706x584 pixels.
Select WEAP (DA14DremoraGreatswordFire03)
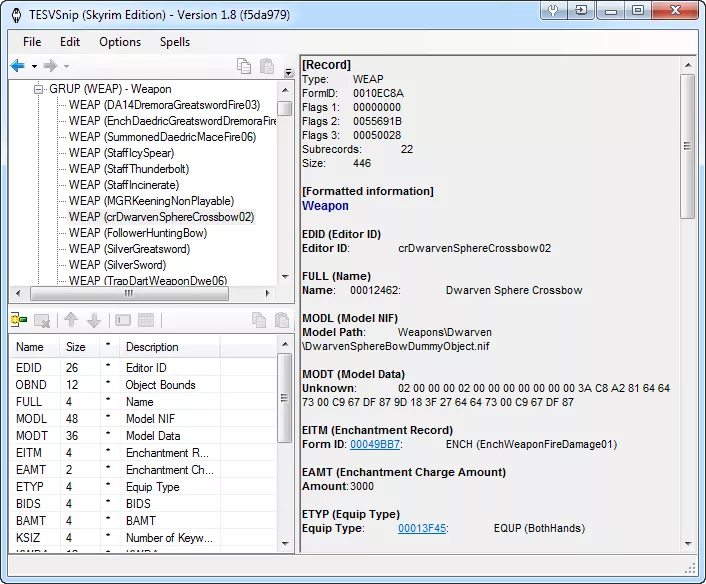(164, 105)
